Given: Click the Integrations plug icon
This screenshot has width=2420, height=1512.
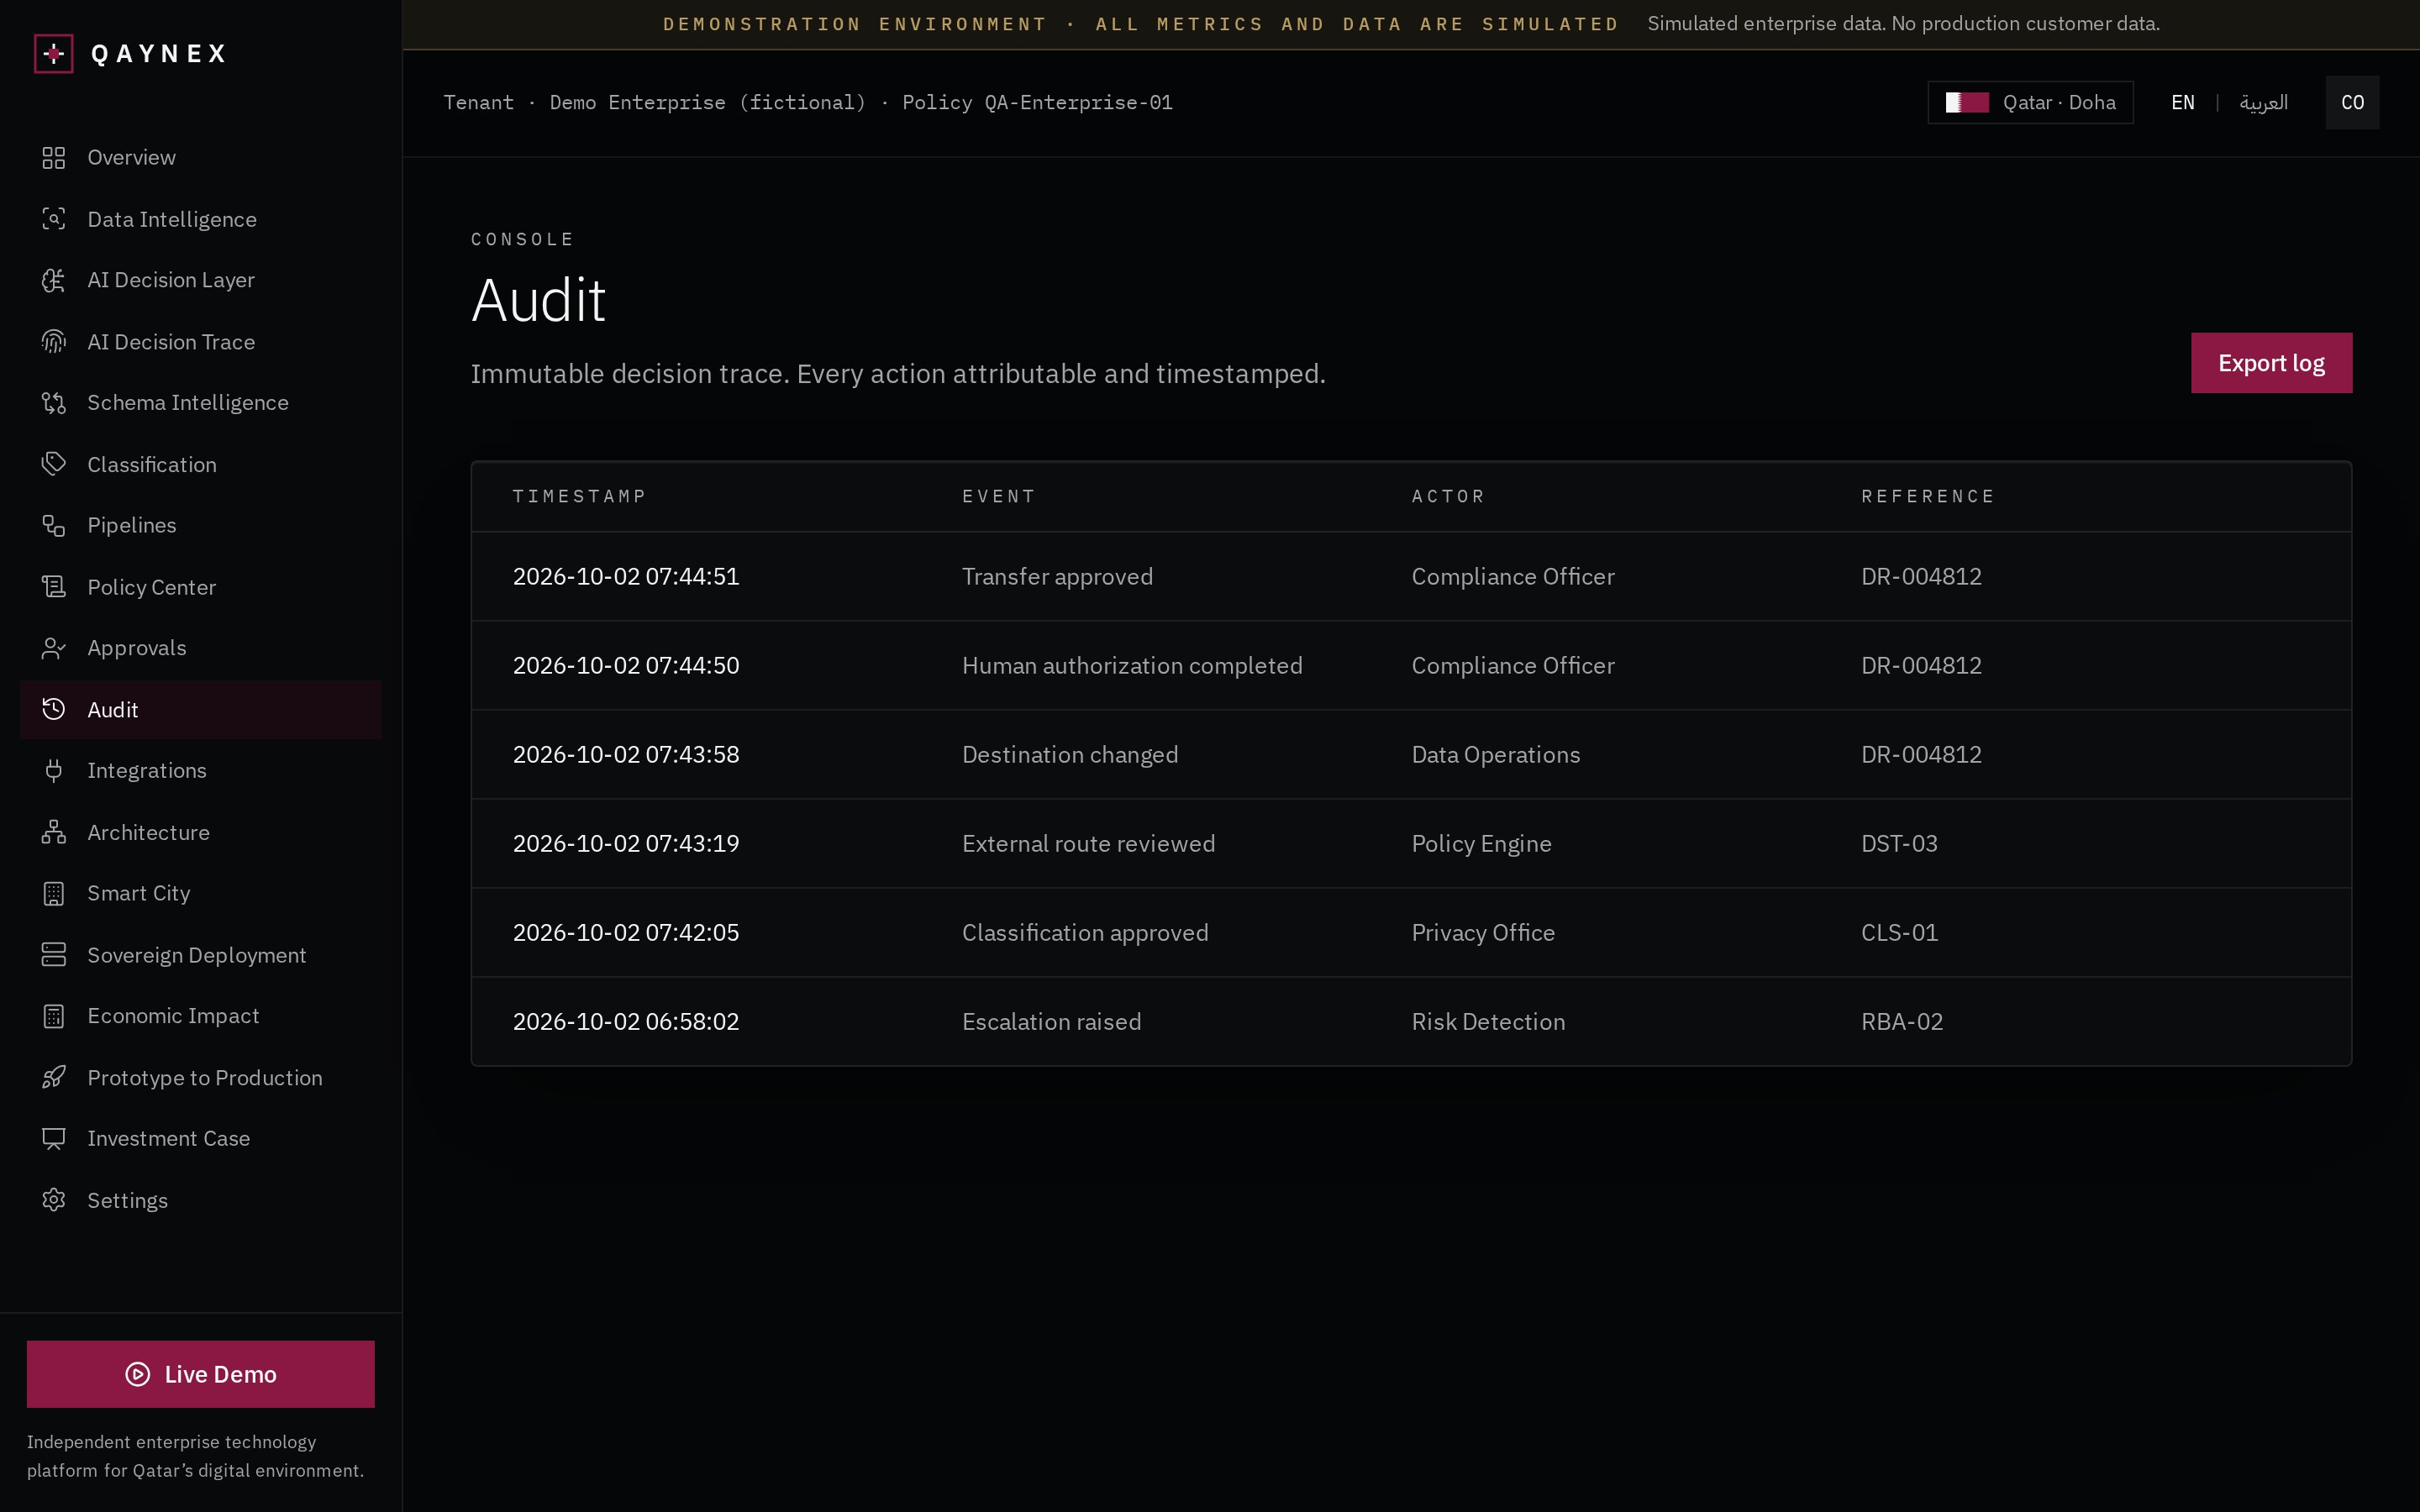Looking at the screenshot, I should 54,771.
